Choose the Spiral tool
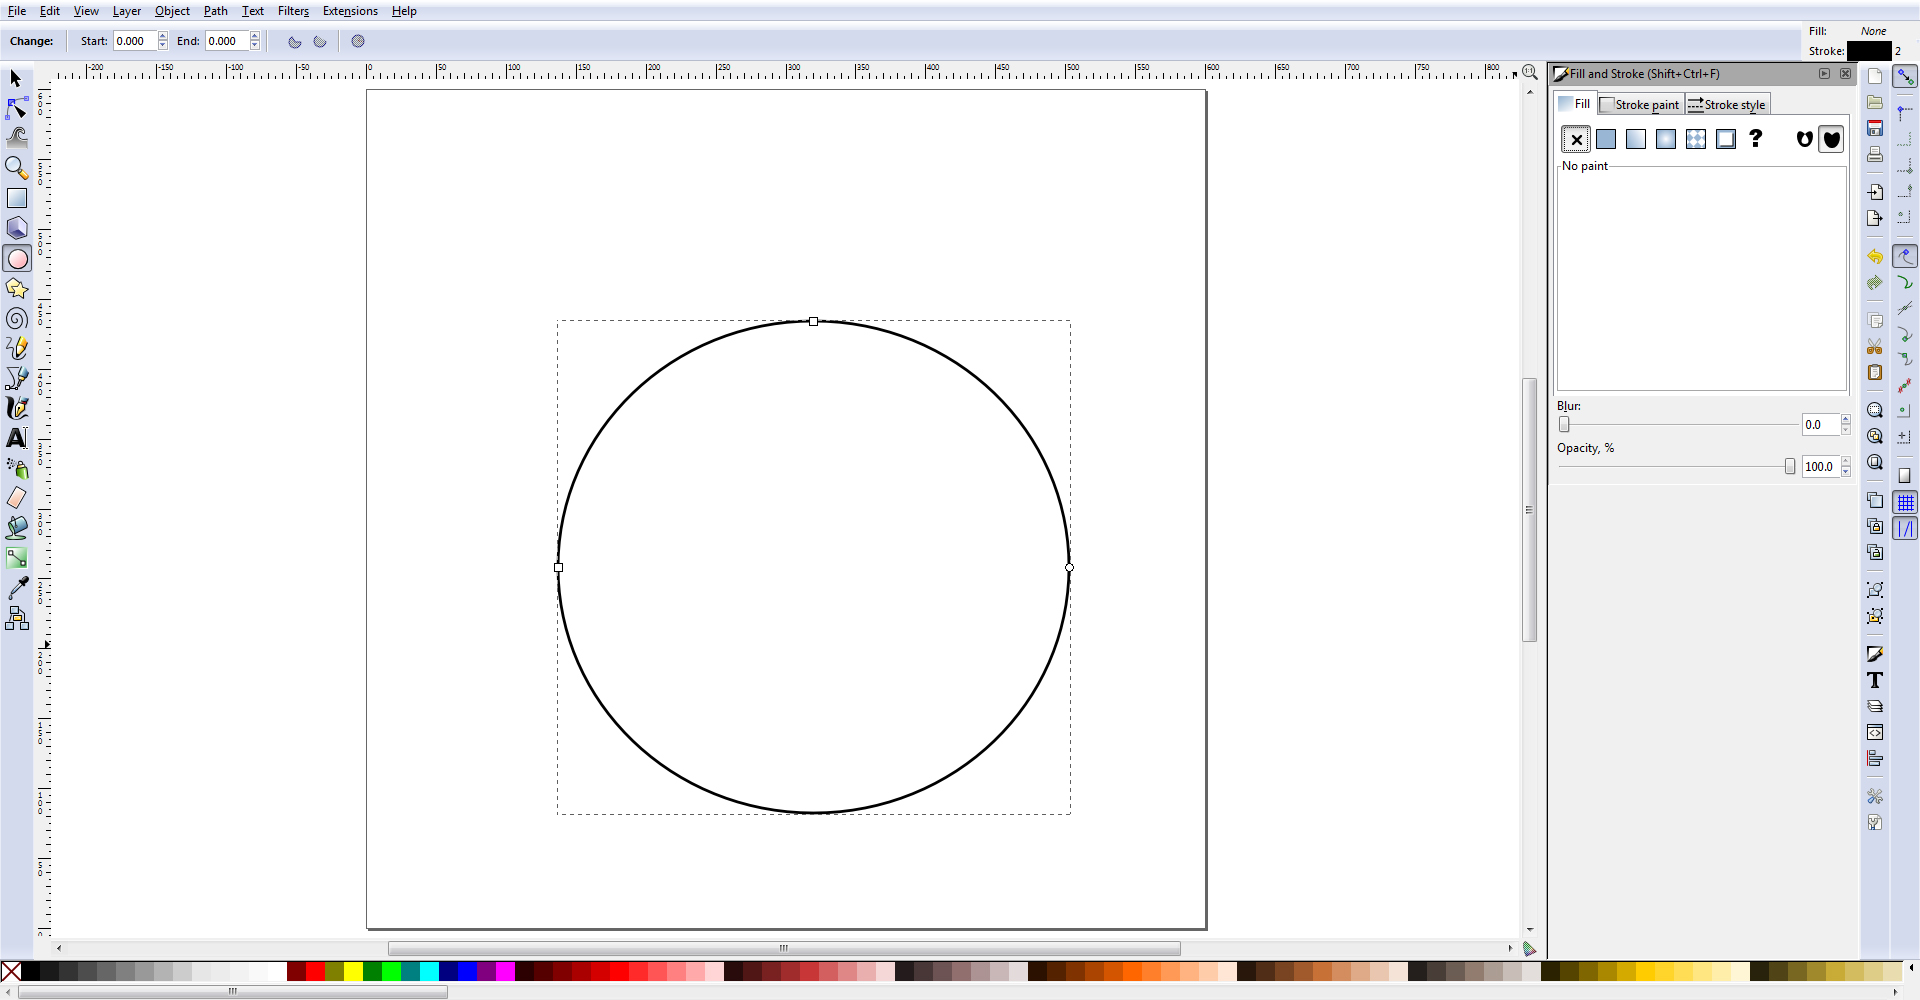This screenshot has width=1920, height=1000. 16,318
